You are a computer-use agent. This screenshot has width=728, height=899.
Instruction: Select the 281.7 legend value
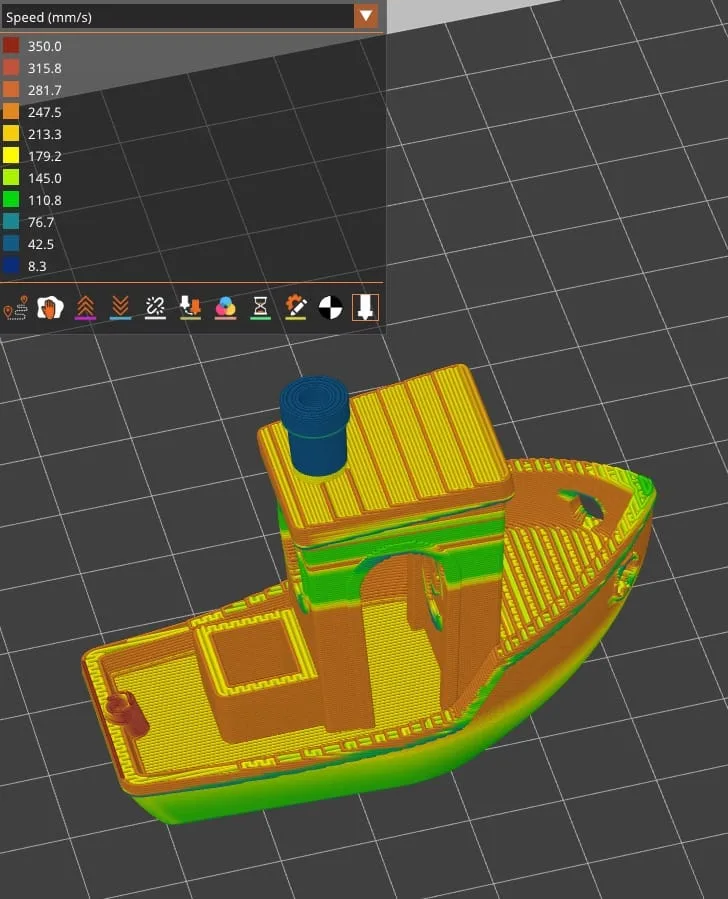(45, 90)
